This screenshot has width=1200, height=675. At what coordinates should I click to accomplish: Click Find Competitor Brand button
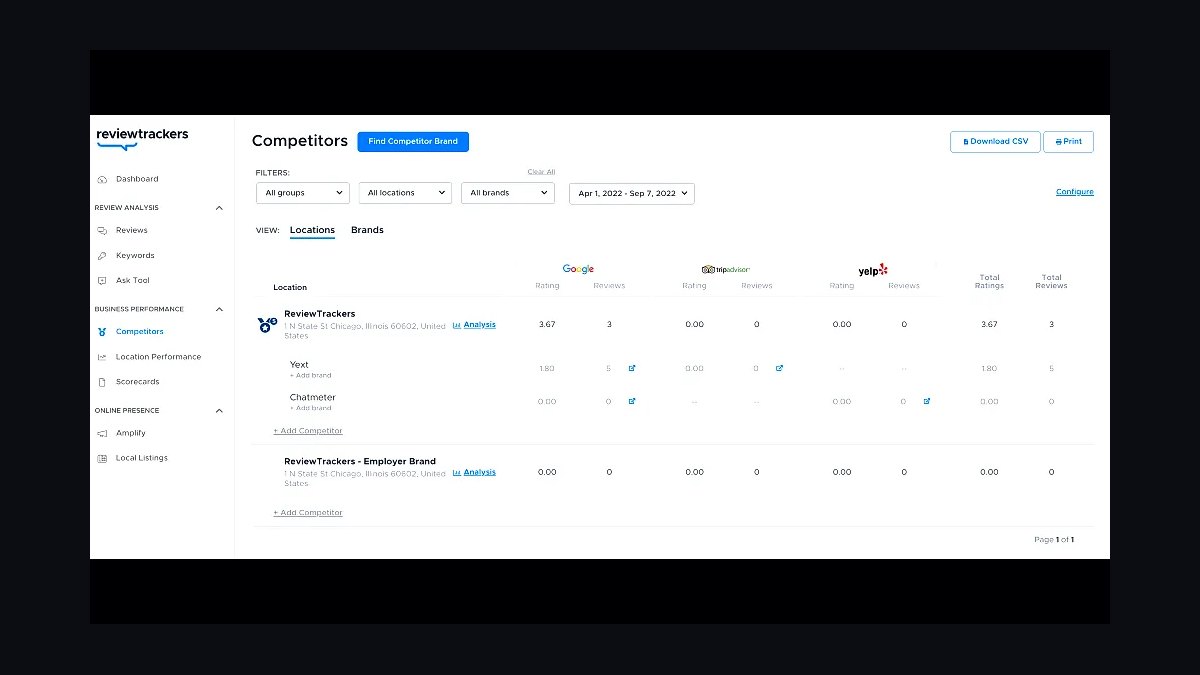pos(413,142)
